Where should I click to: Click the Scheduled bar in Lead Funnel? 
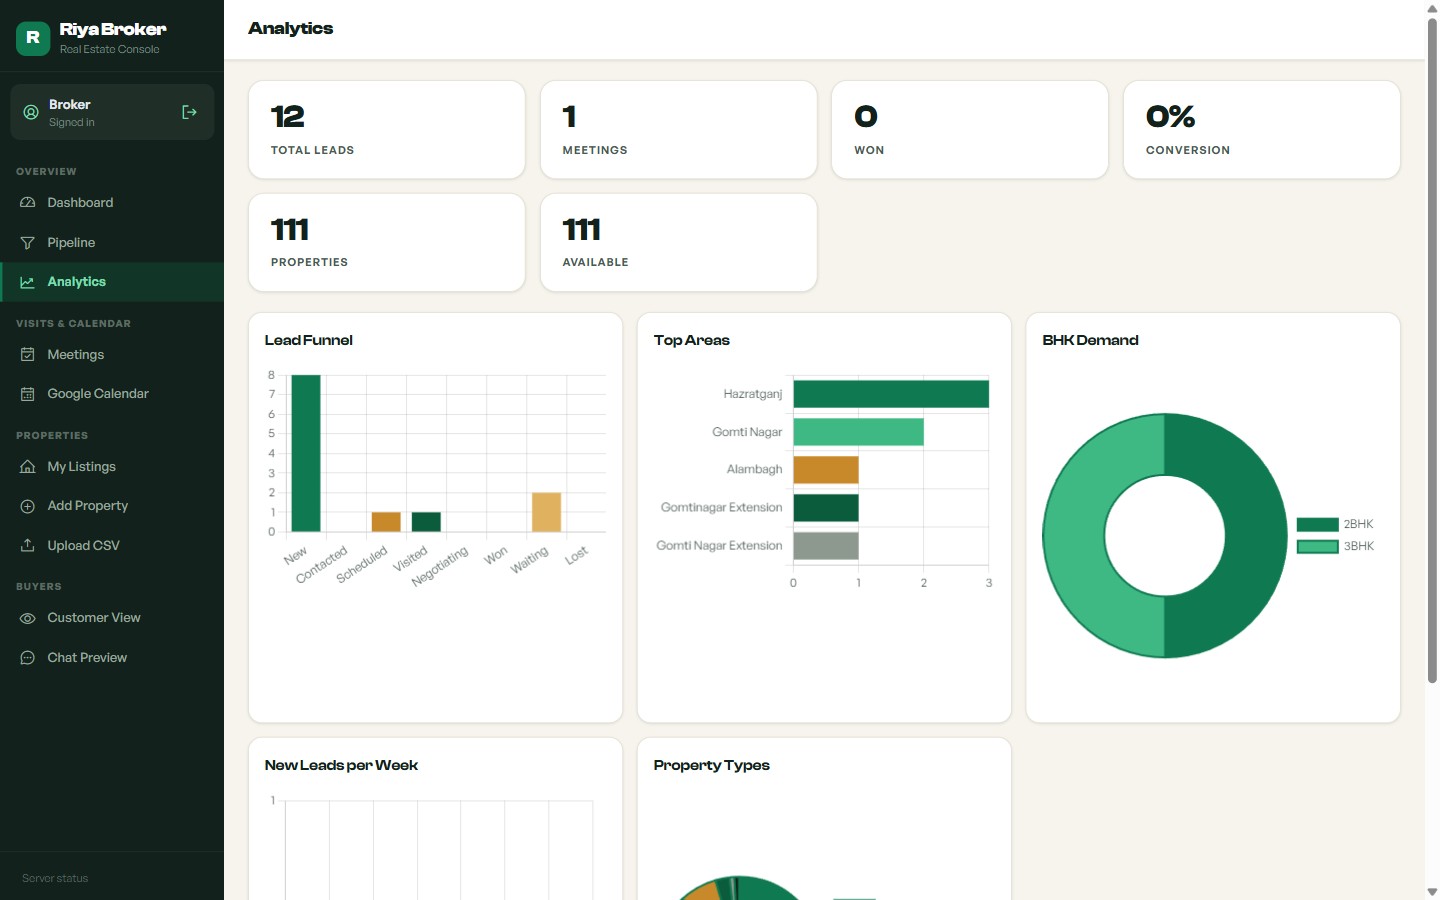pyautogui.click(x=386, y=522)
